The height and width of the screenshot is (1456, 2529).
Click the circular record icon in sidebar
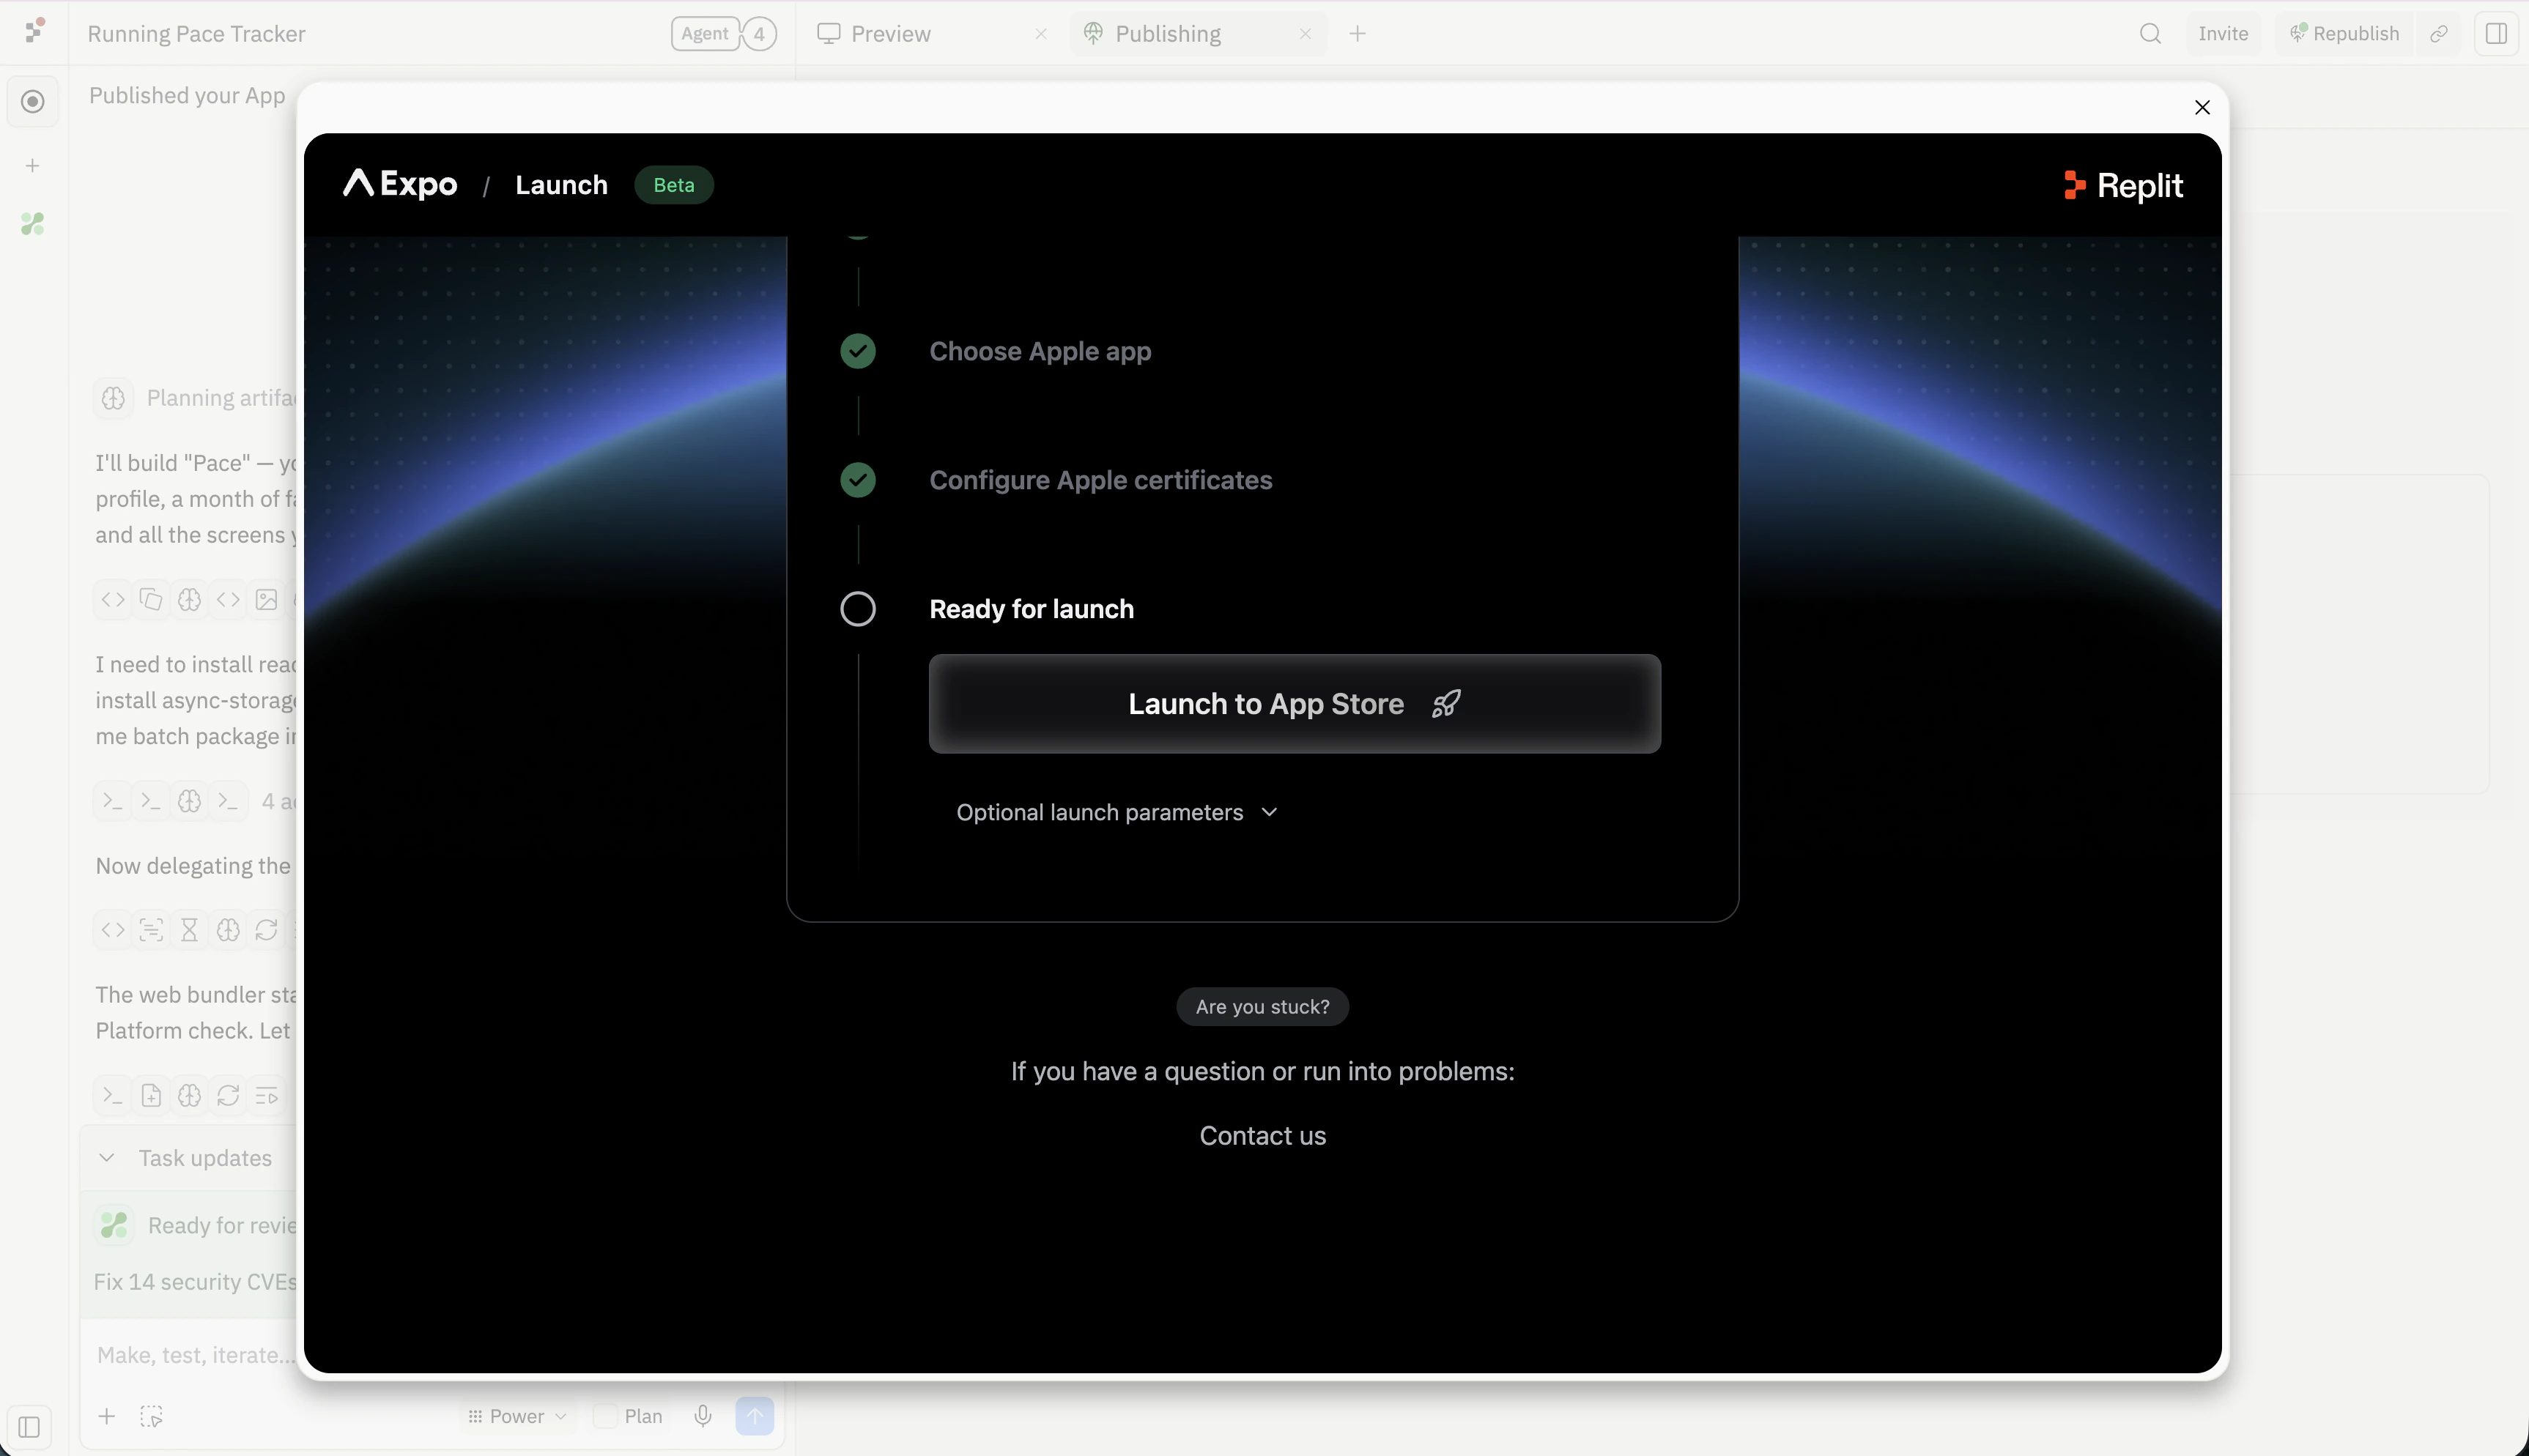click(x=33, y=102)
